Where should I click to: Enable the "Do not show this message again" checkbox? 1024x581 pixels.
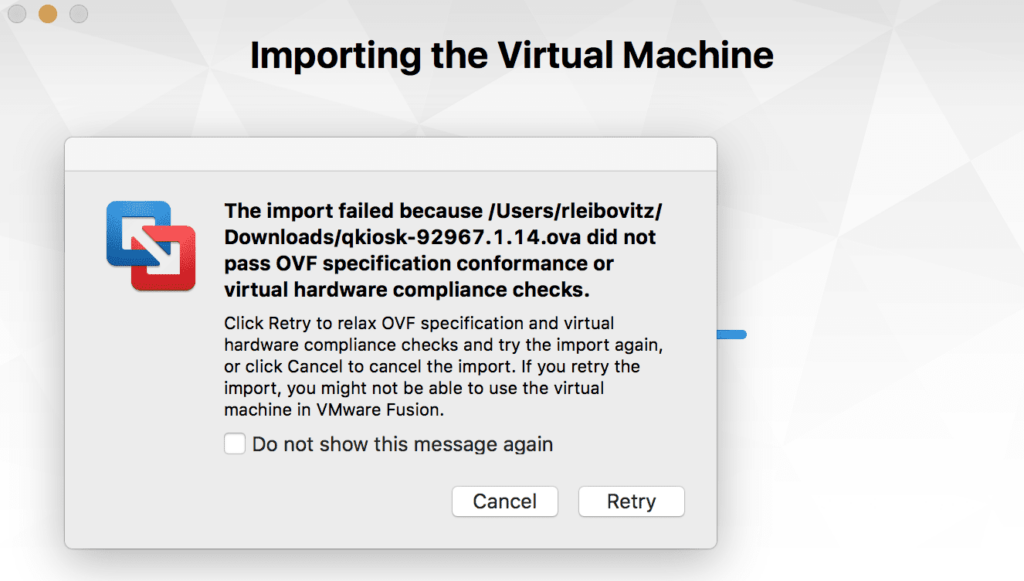235,444
